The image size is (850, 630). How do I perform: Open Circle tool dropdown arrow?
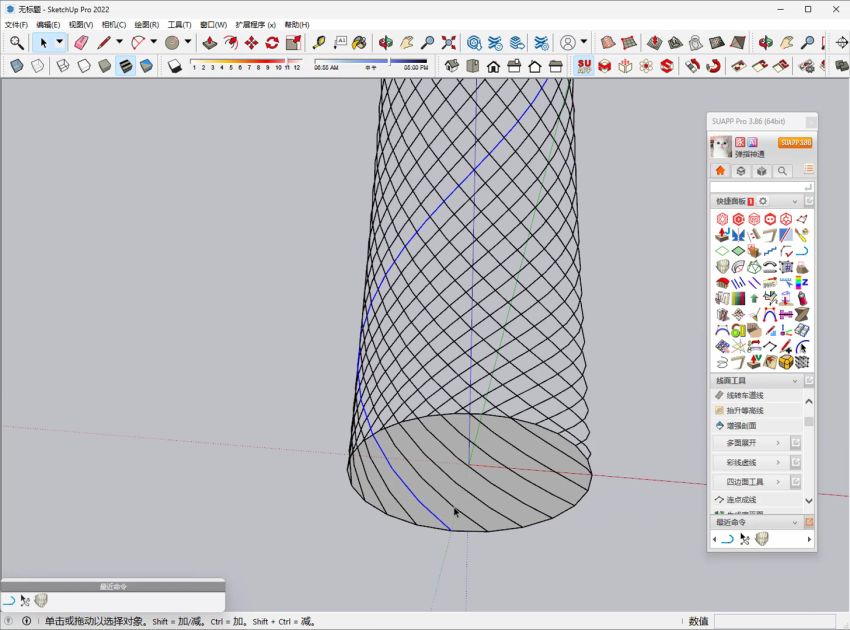[188, 42]
